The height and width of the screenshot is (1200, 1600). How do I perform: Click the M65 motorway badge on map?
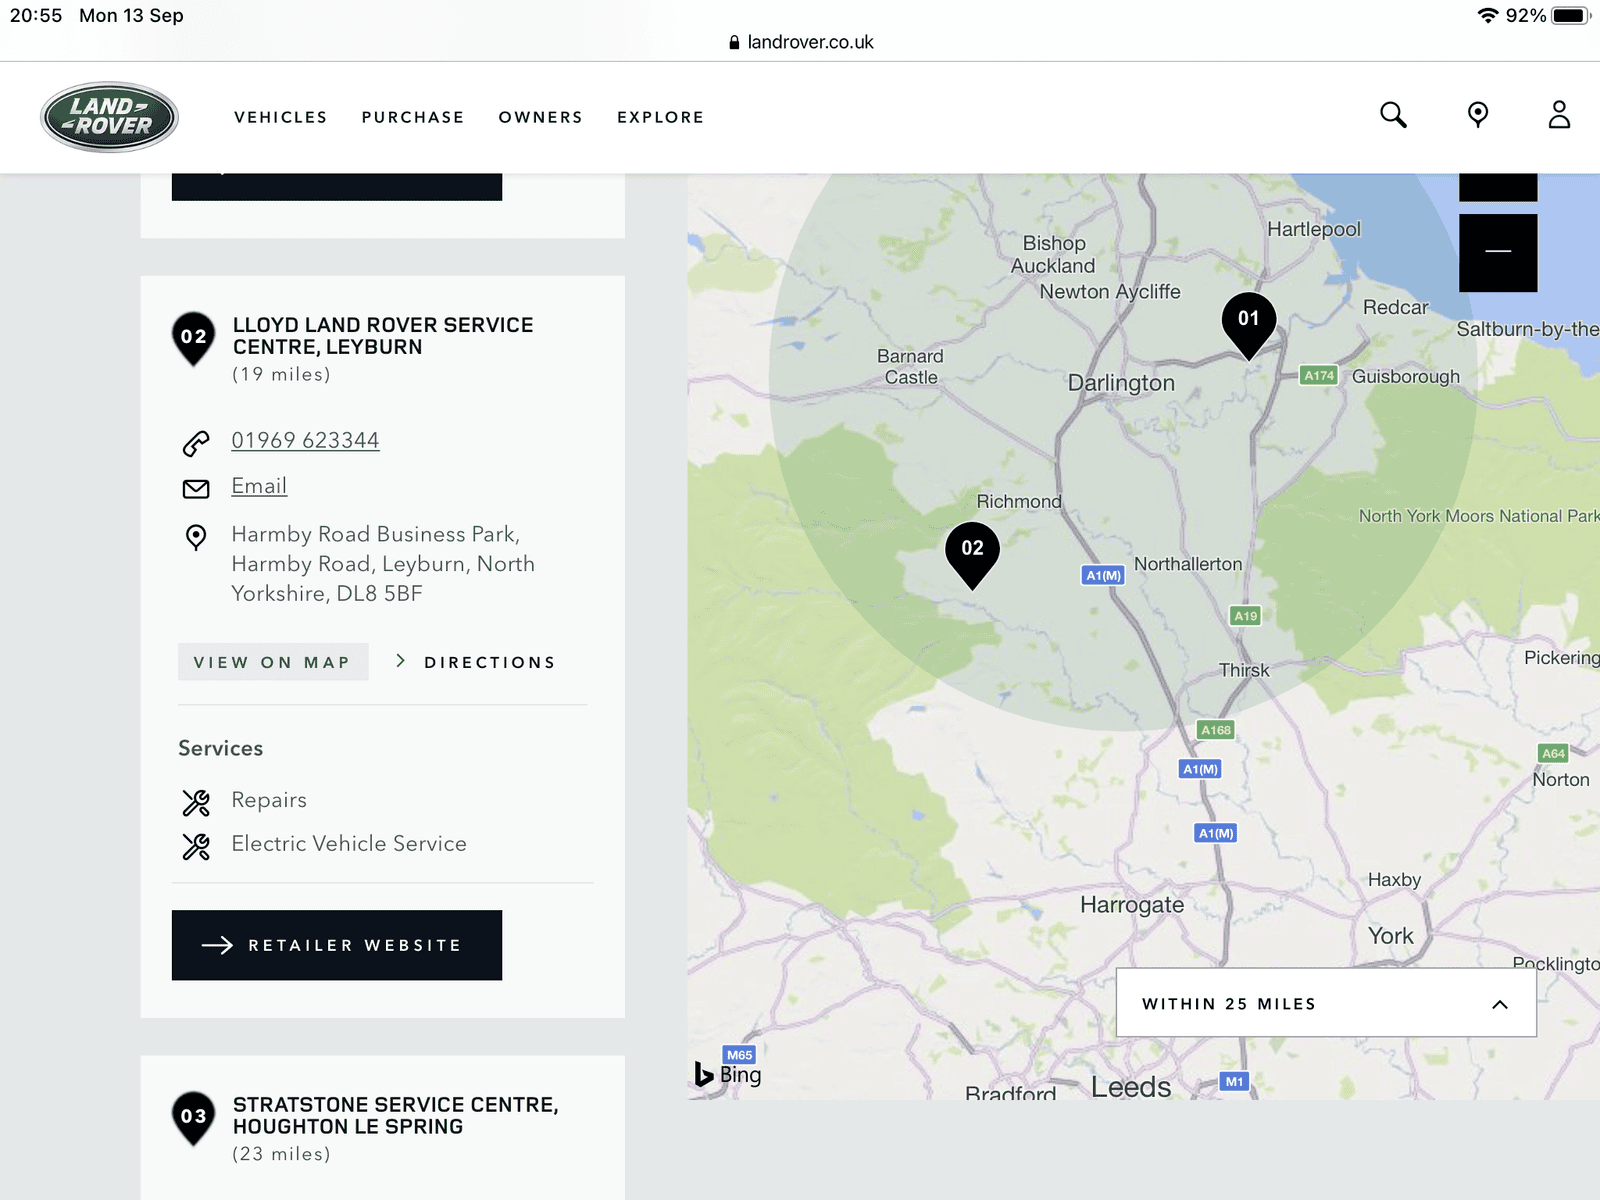tap(739, 1054)
